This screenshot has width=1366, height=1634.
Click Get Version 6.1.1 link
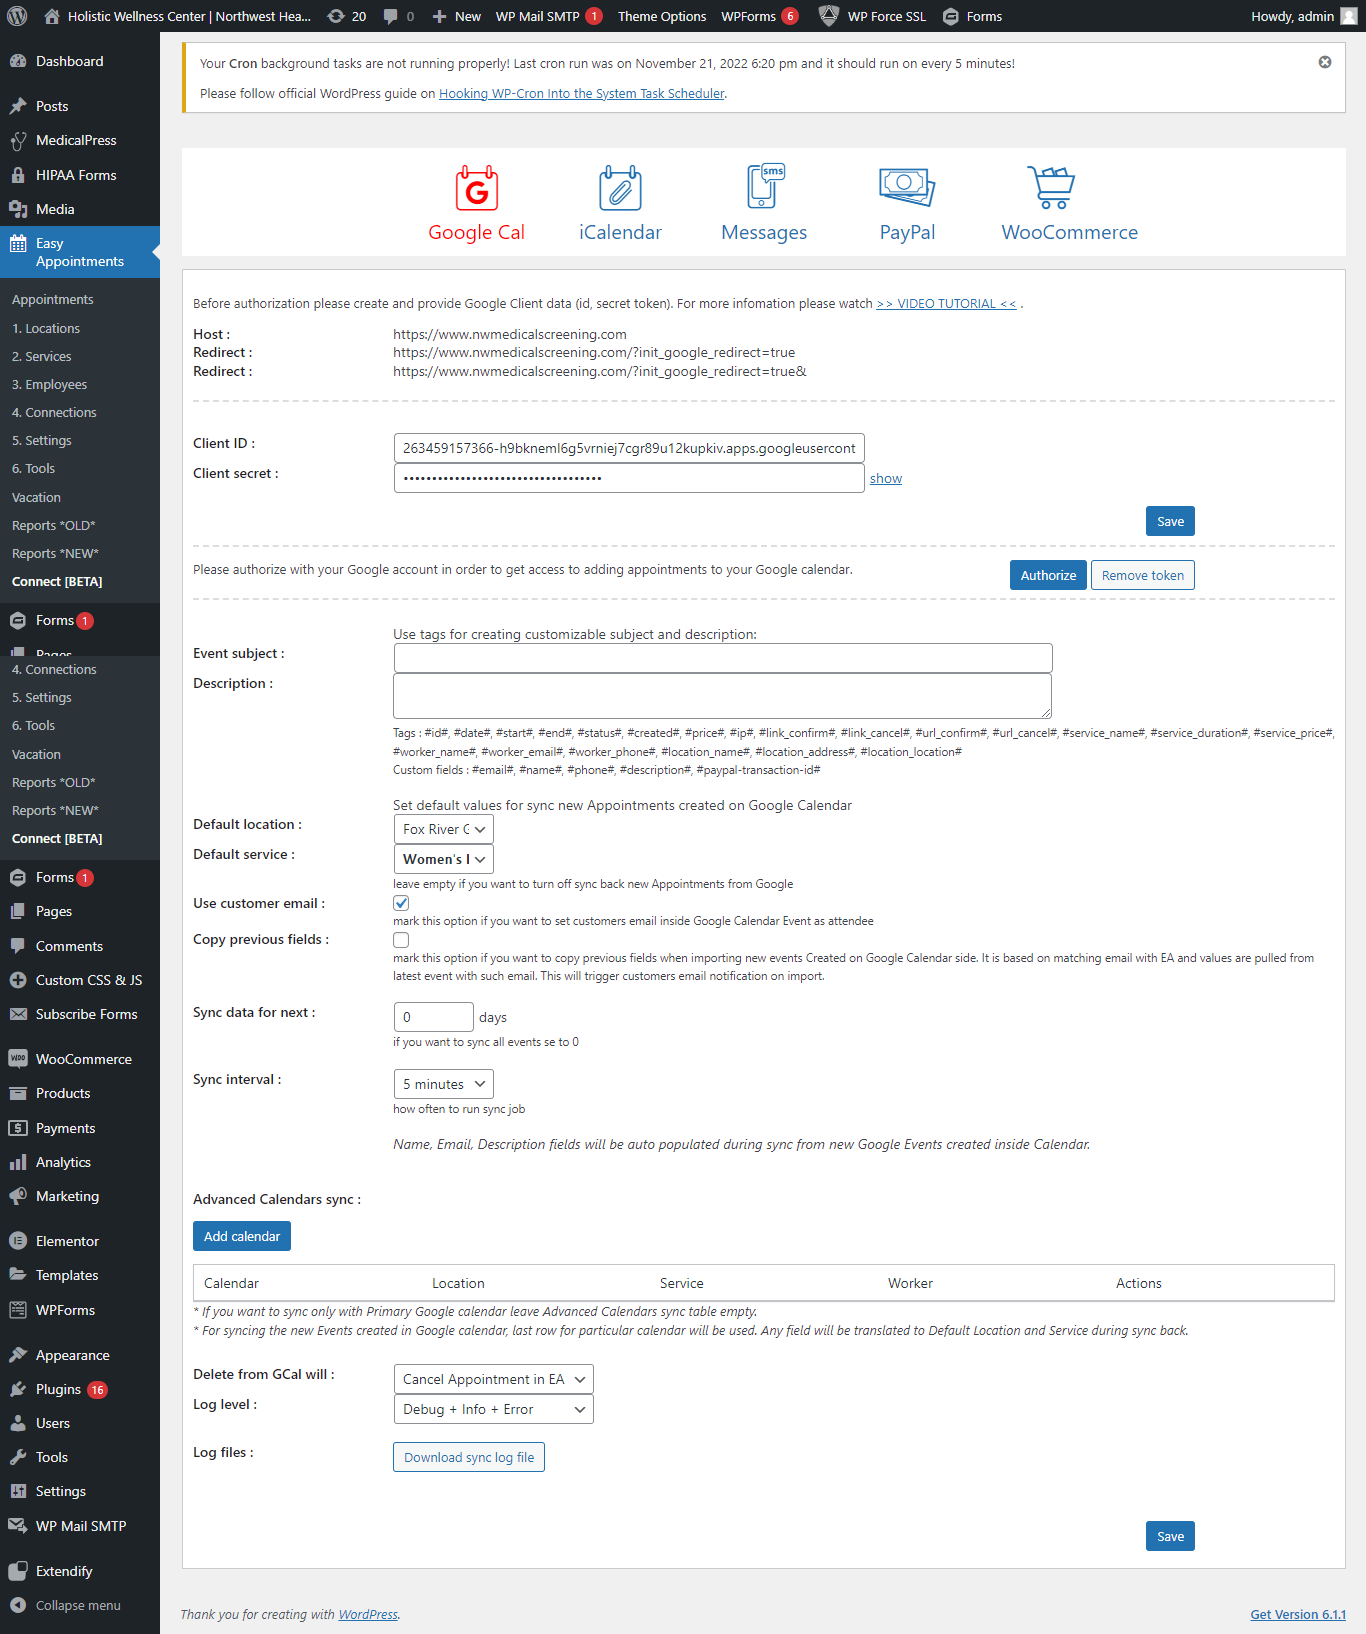(1298, 1614)
